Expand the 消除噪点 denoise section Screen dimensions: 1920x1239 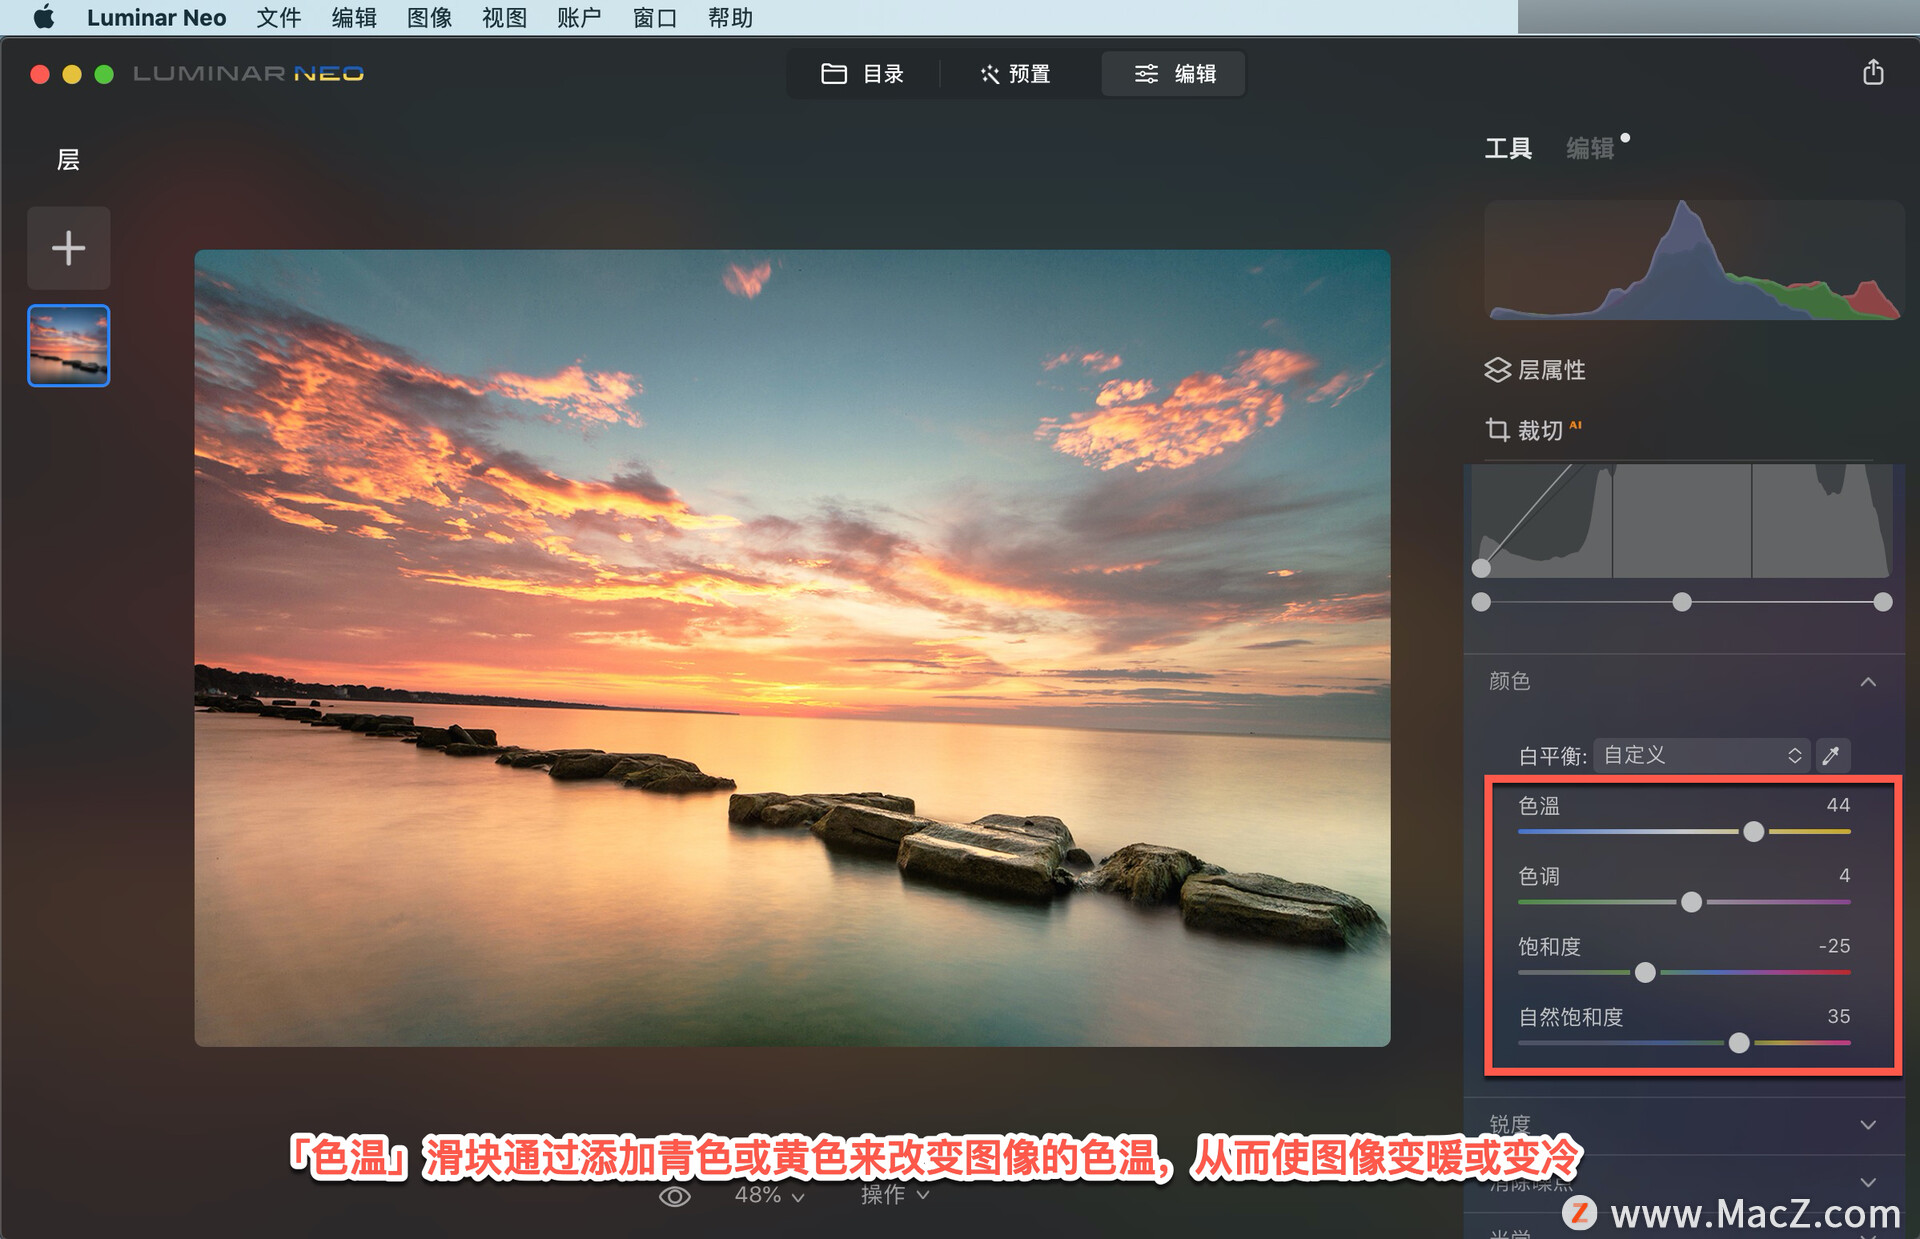click(1867, 1182)
